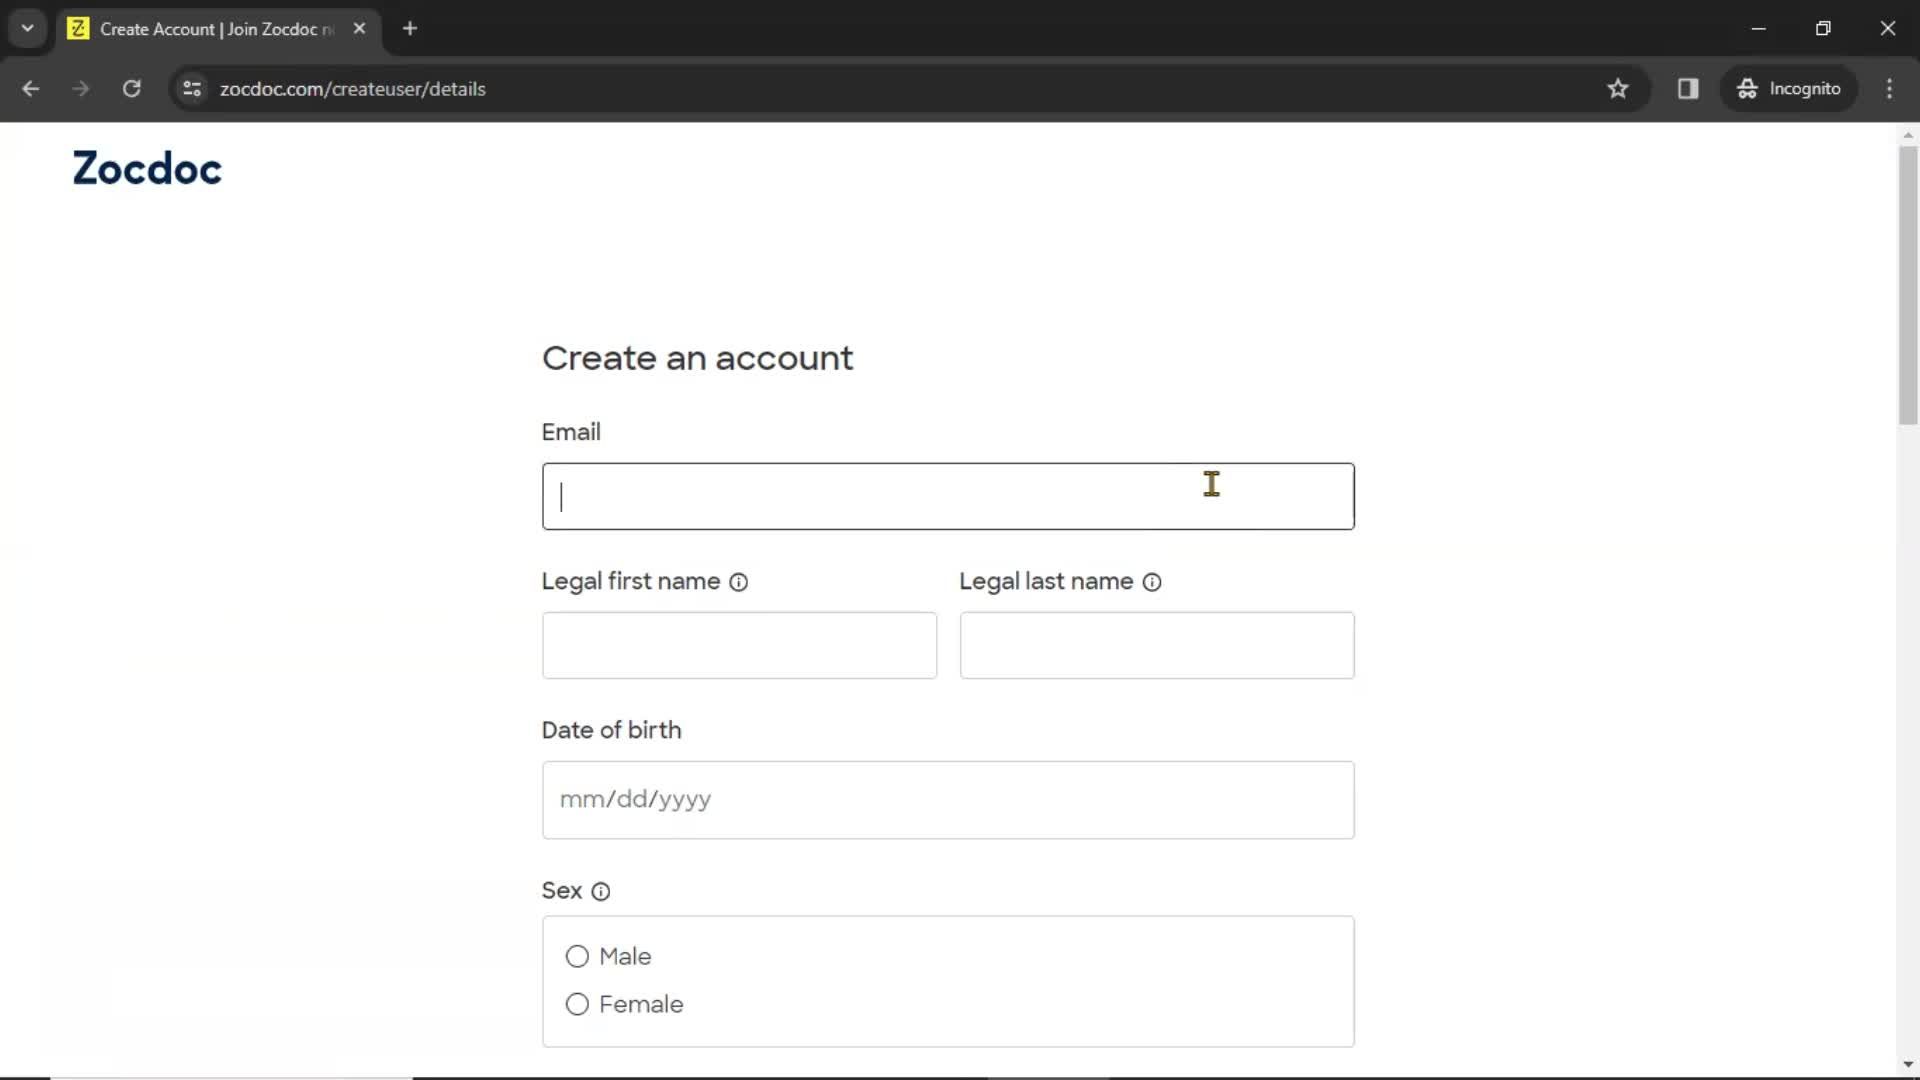Select the Female radio option
This screenshot has width=1920, height=1080.
577,1005
